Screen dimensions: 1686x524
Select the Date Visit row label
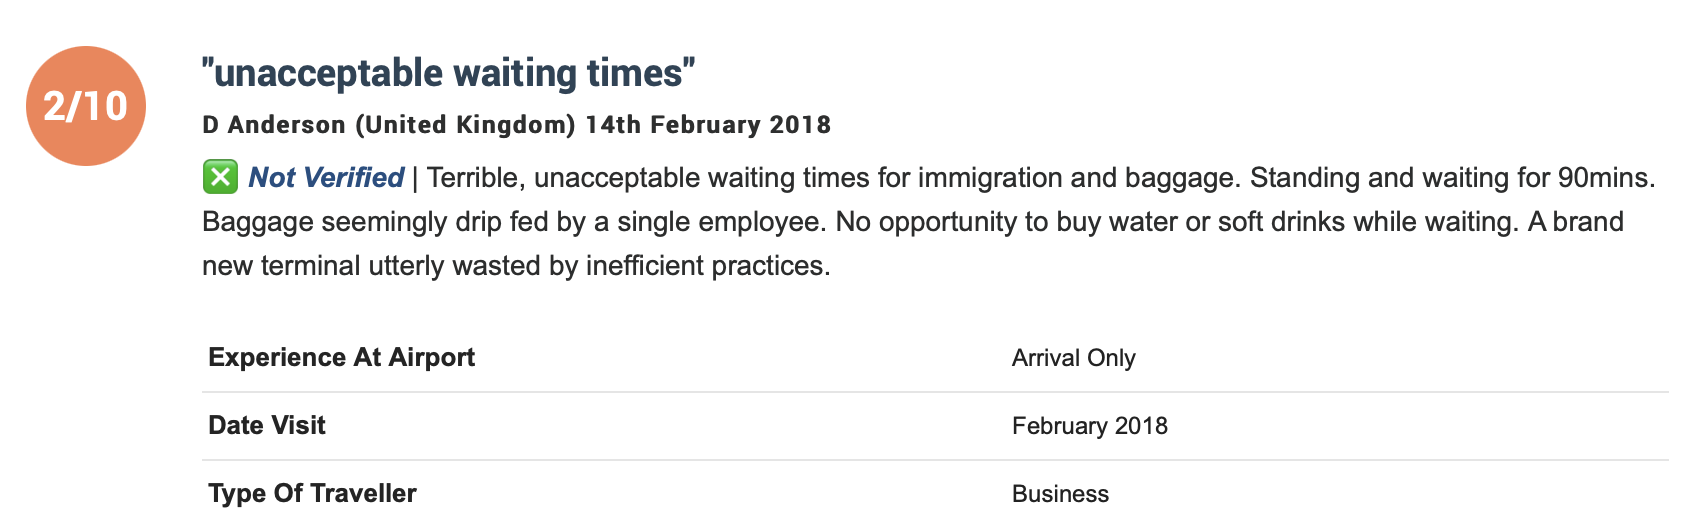267,426
